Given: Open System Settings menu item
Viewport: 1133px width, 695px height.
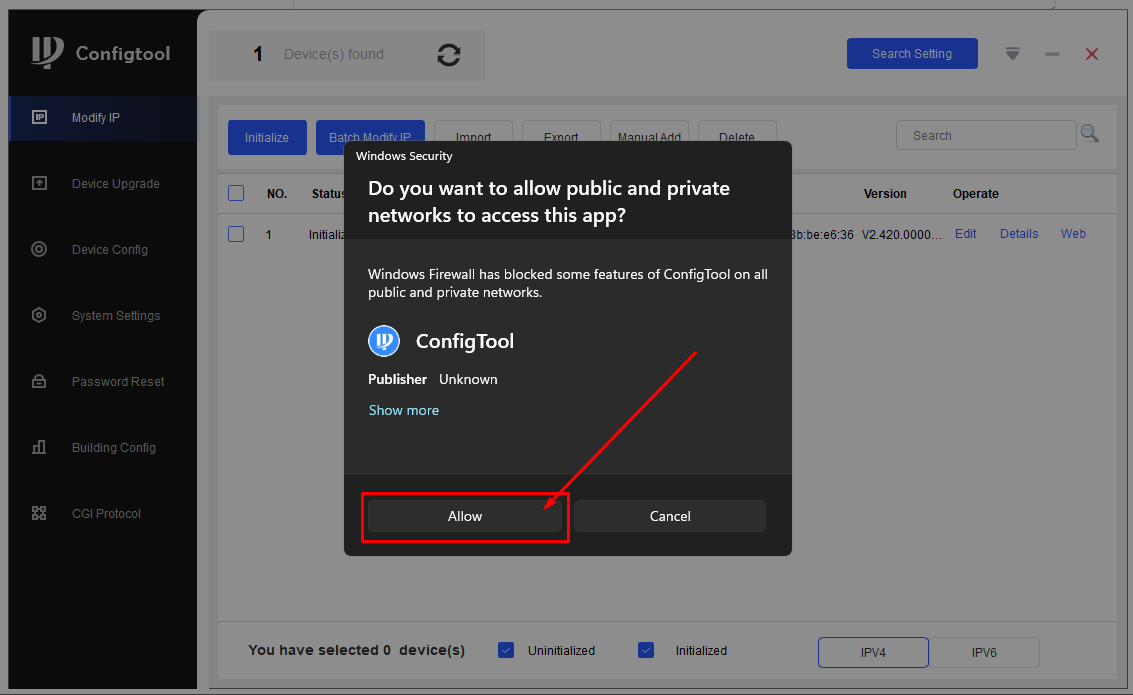Looking at the screenshot, I should click(103, 316).
